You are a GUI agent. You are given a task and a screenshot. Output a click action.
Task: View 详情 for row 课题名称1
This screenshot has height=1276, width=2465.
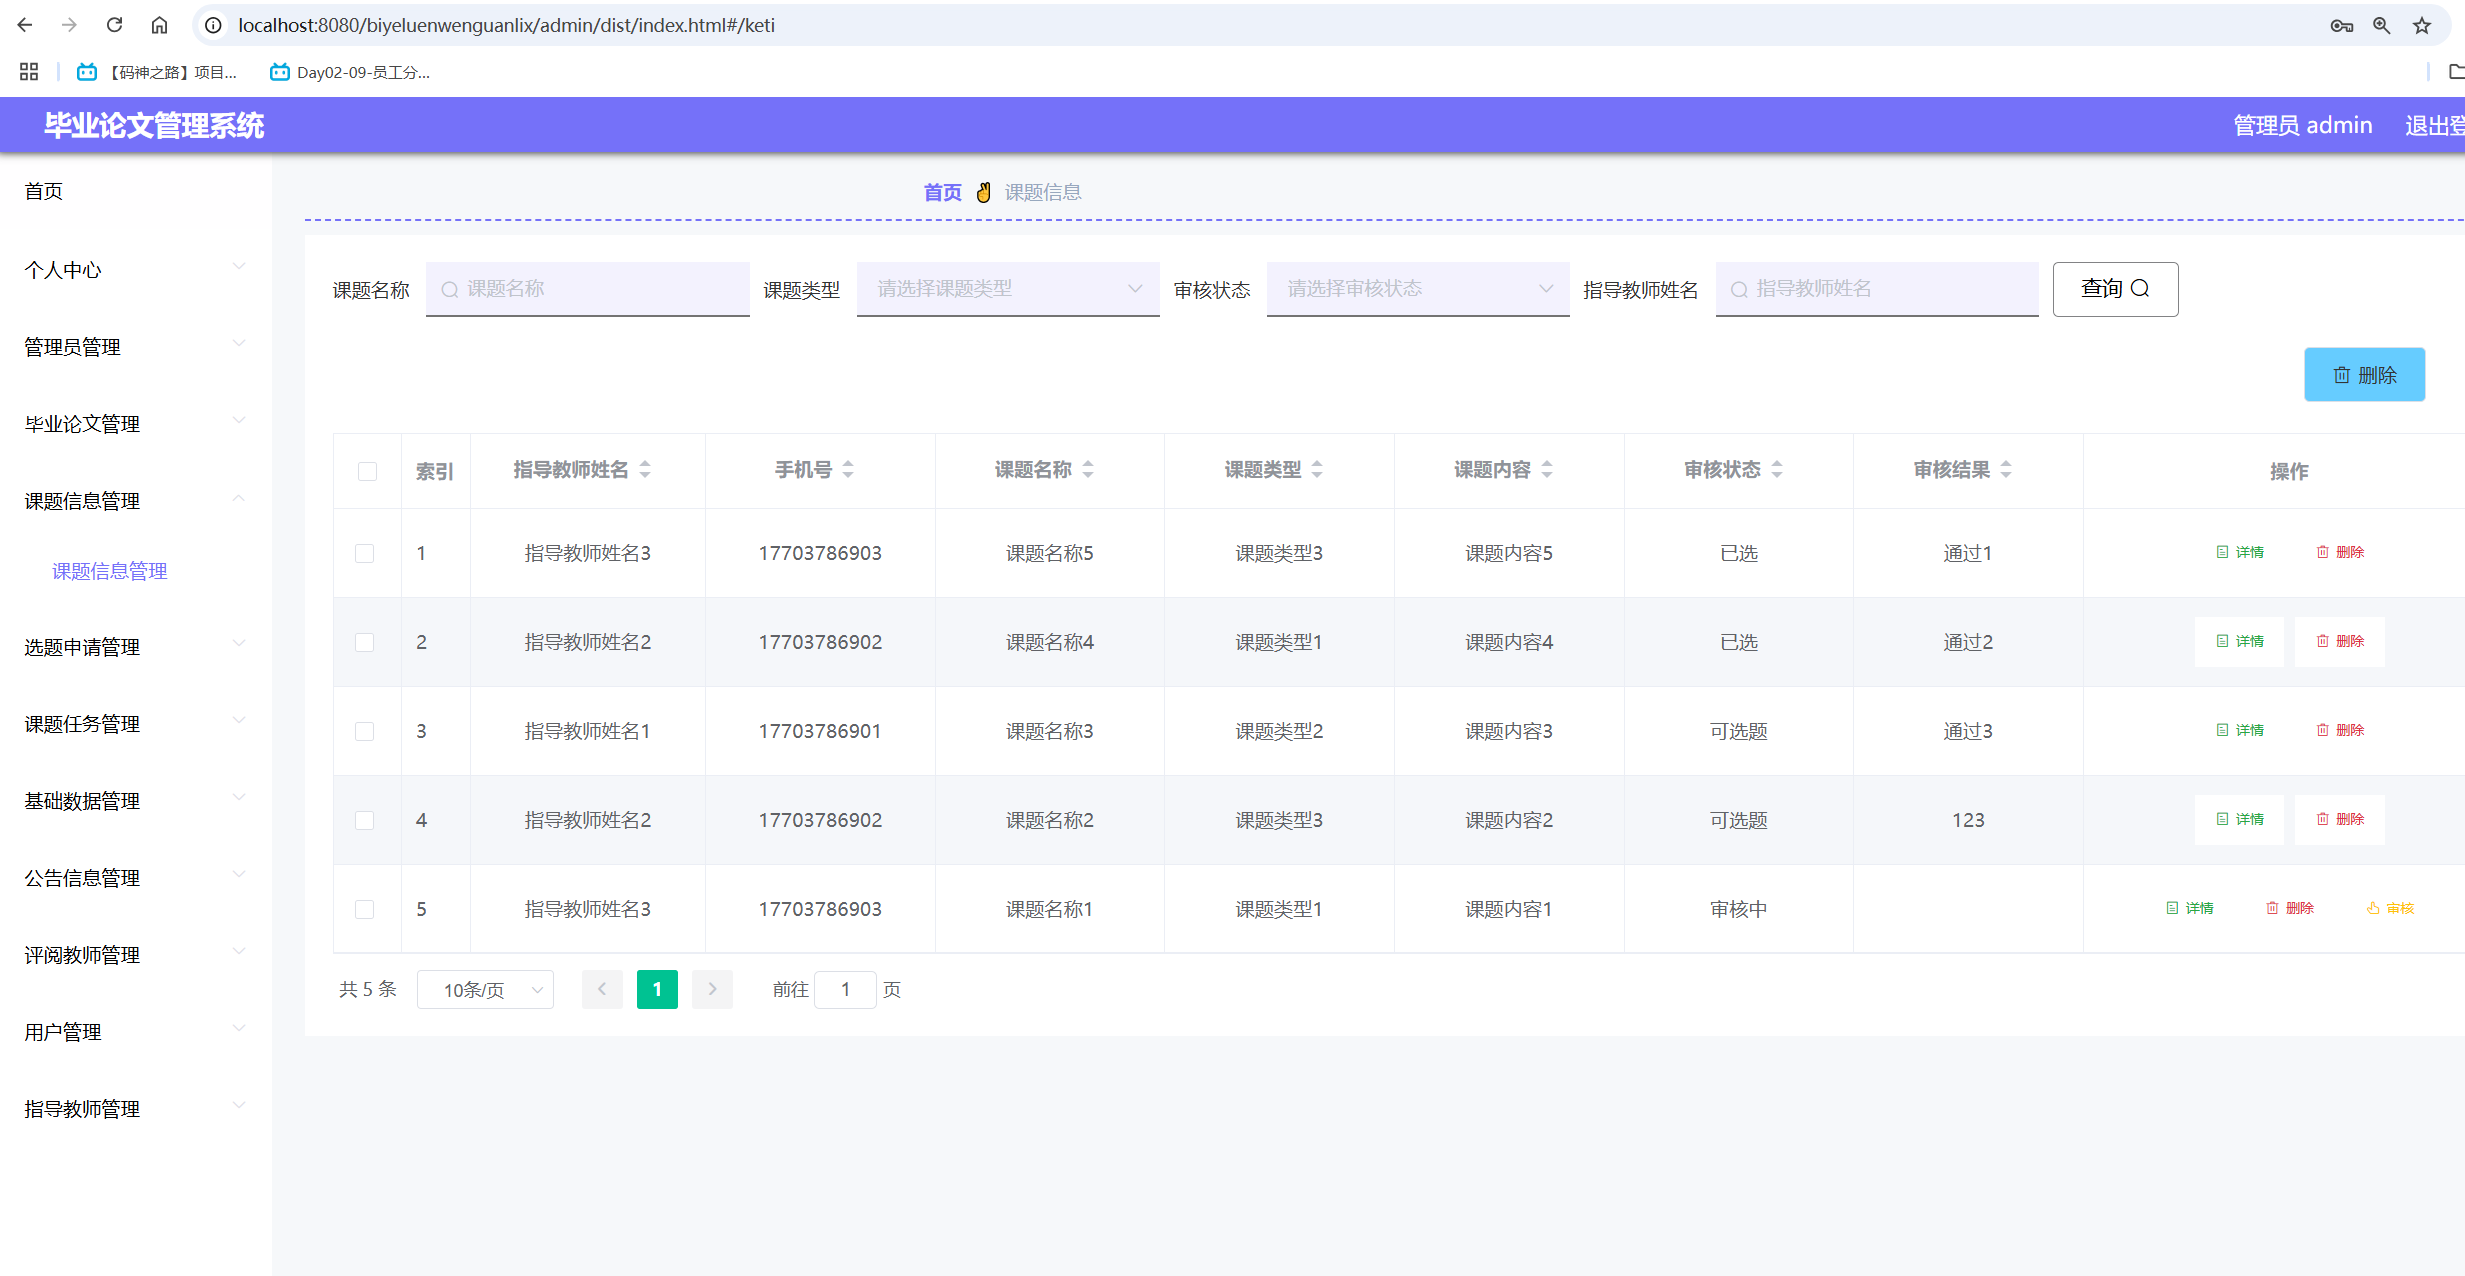[x=2189, y=908]
